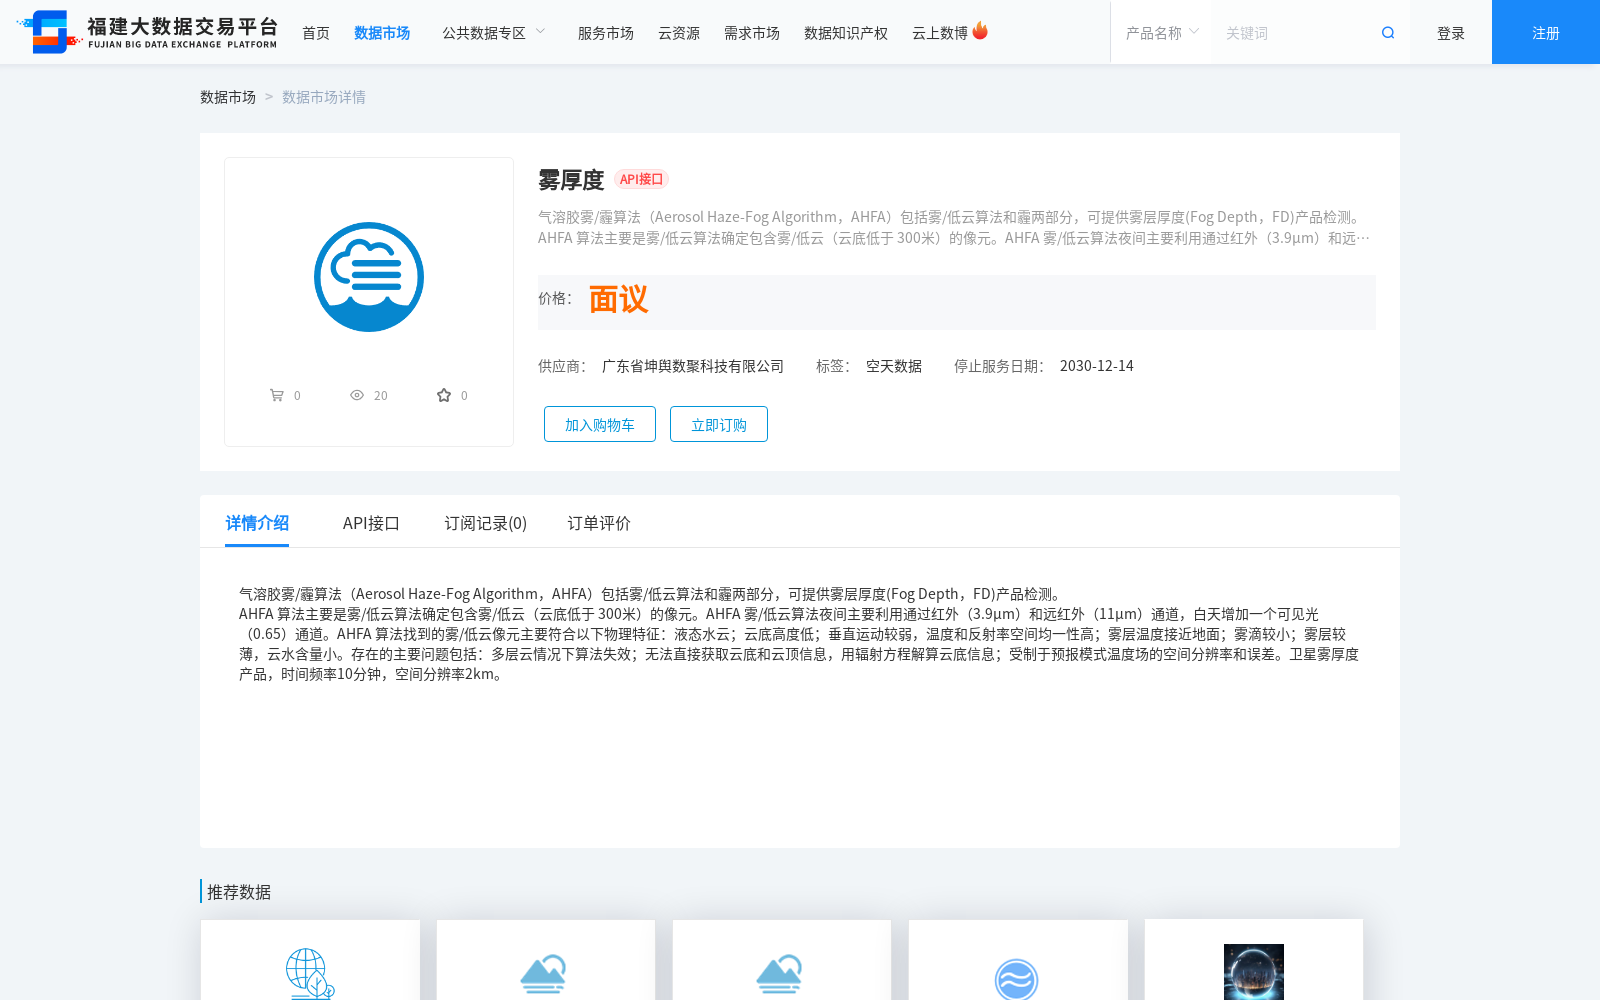The image size is (1600, 1000).
Task: Open 数据知识产权 in the navigation bar
Action: pyautogui.click(x=846, y=33)
